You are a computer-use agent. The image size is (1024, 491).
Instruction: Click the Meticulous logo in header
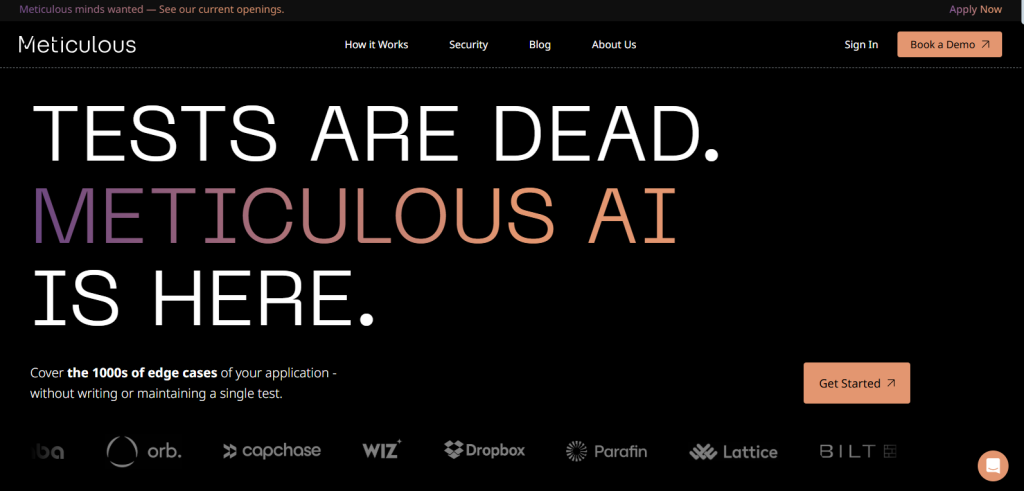pyautogui.click(x=77, y=44)
